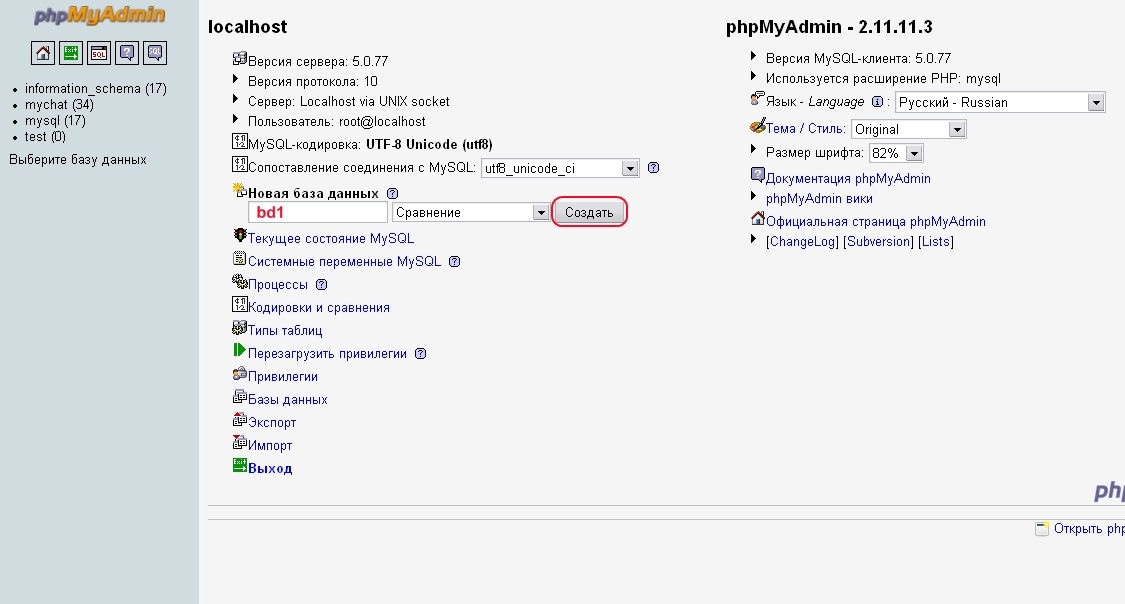
Task: Click the green Exit icon in left panel
Action: [x=71, y=53]
